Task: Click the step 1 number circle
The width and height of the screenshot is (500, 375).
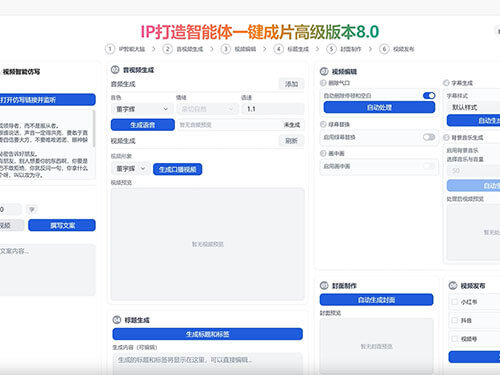Action: click(110, 49)
